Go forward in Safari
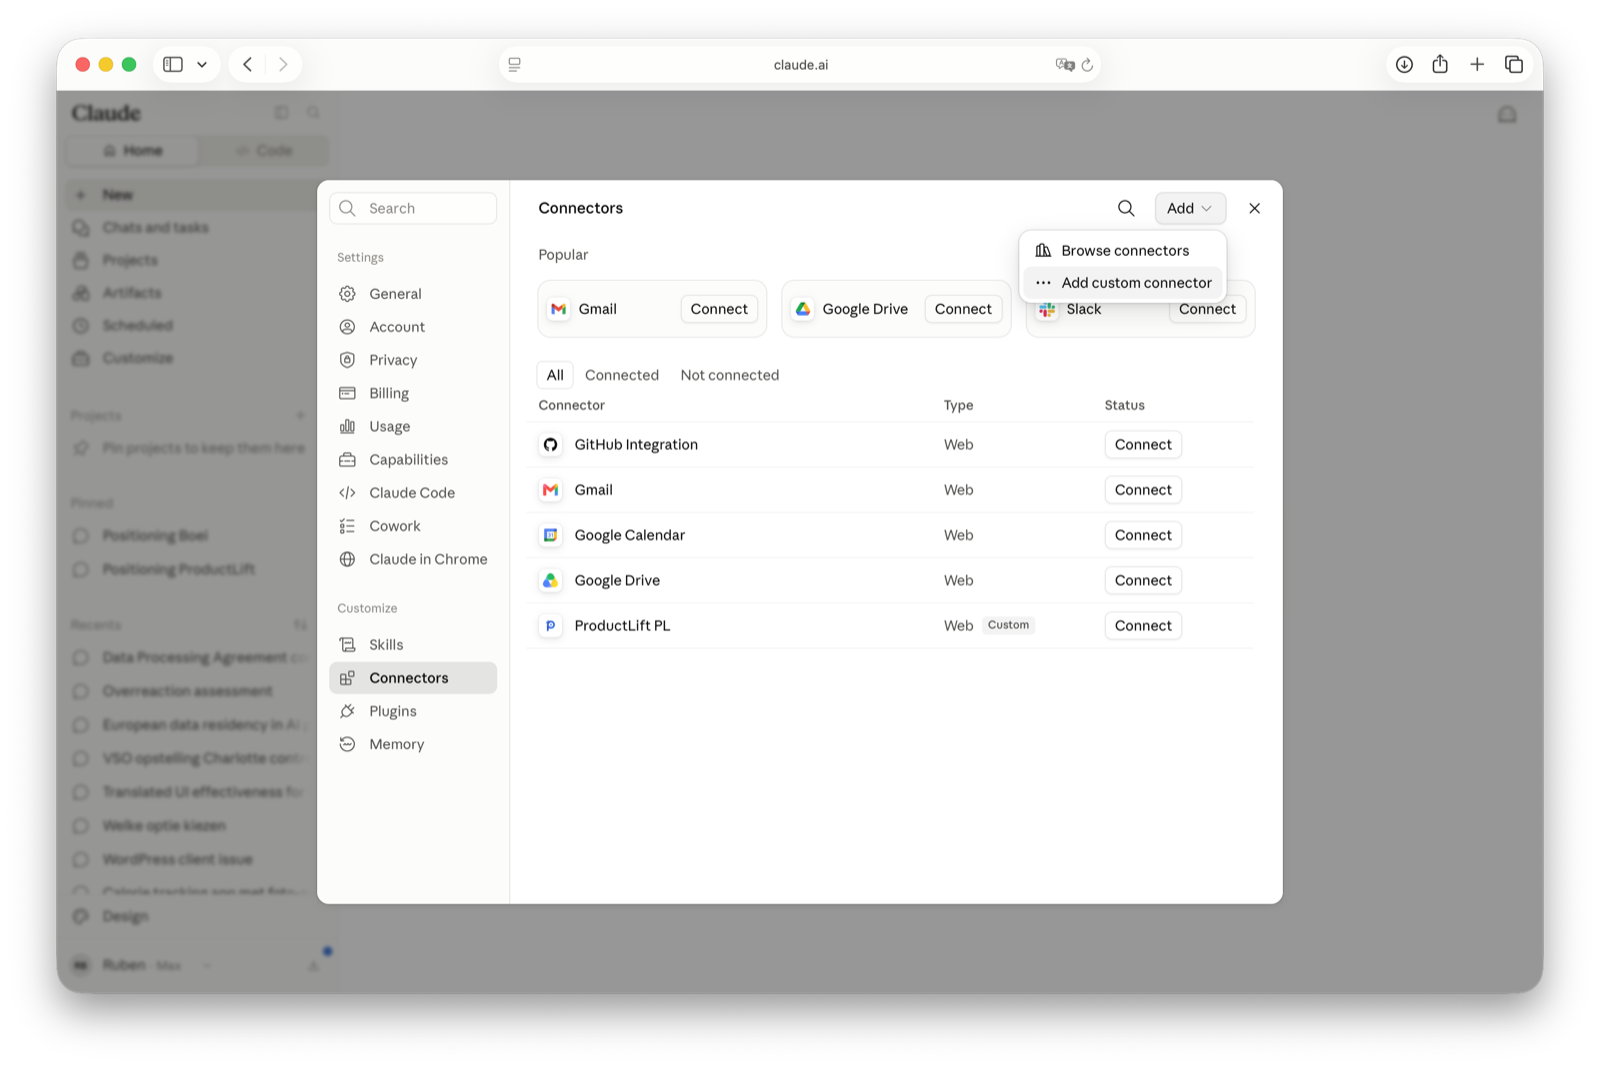 pyautogui.click(x=283, y=64)
